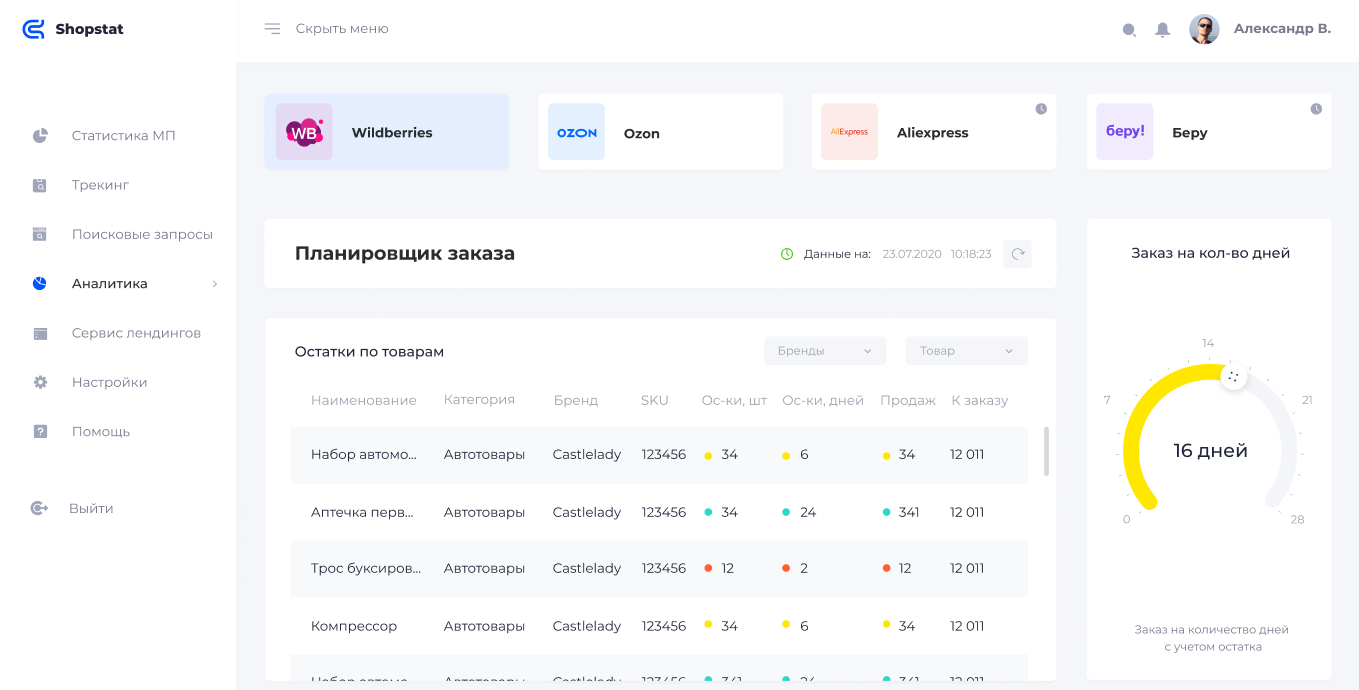Select the Ozon marketplace tab
The image size is (1359, 690).
click(660, 131)
